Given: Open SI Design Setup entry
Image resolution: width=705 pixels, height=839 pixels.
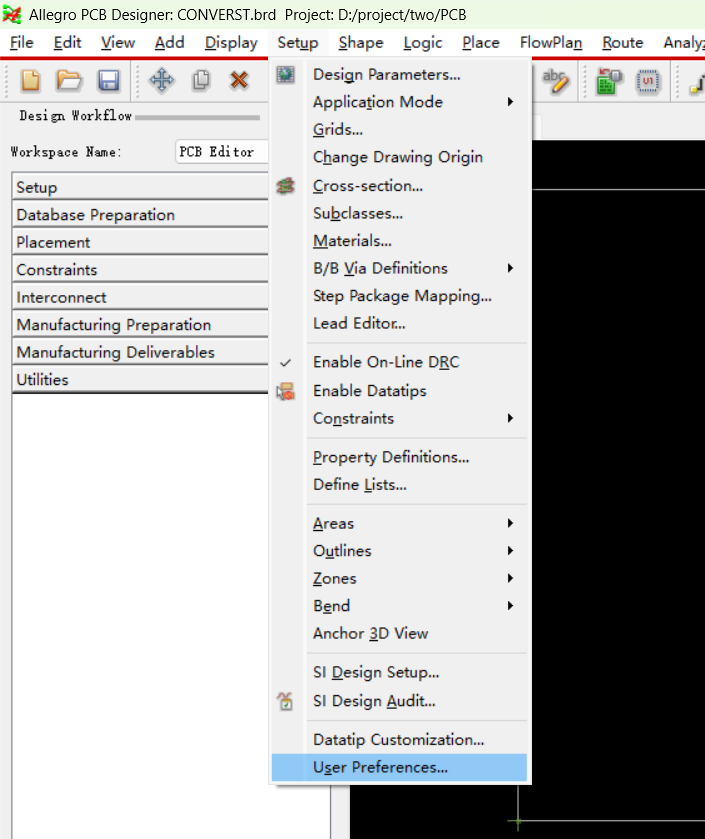Looking at the screenshot, I should click(x=399, y=672).
